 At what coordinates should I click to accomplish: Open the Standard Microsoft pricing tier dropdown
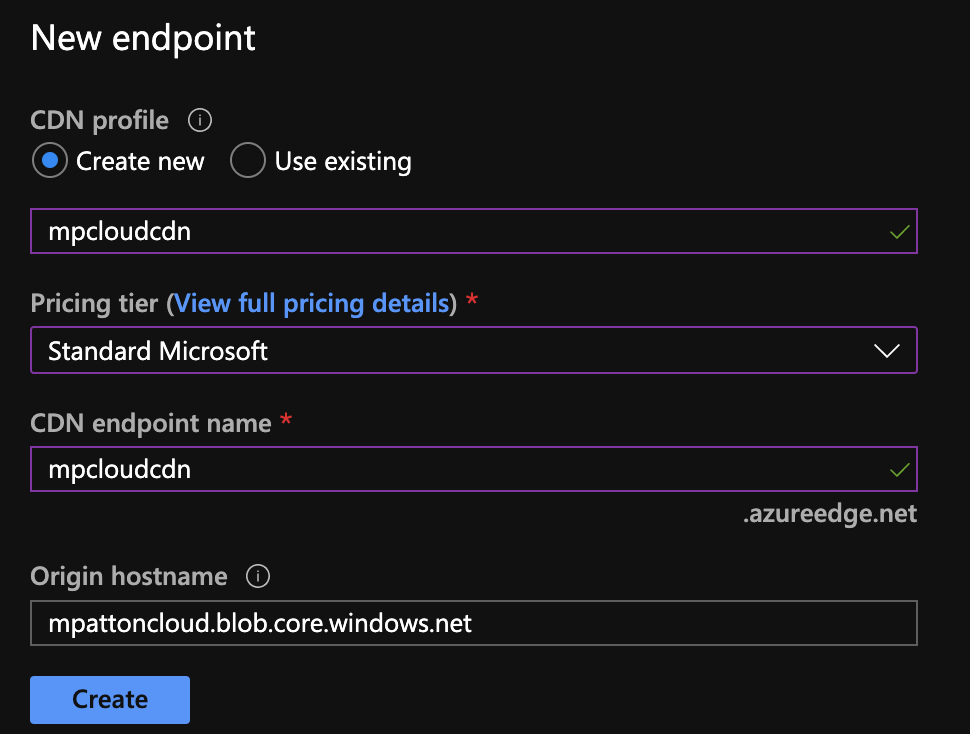[473, 351]
